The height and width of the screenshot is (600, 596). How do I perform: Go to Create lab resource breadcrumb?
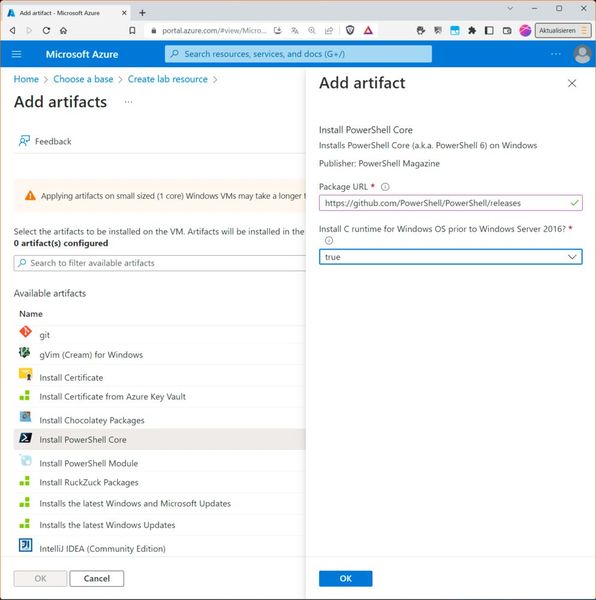tap(168, 79)
